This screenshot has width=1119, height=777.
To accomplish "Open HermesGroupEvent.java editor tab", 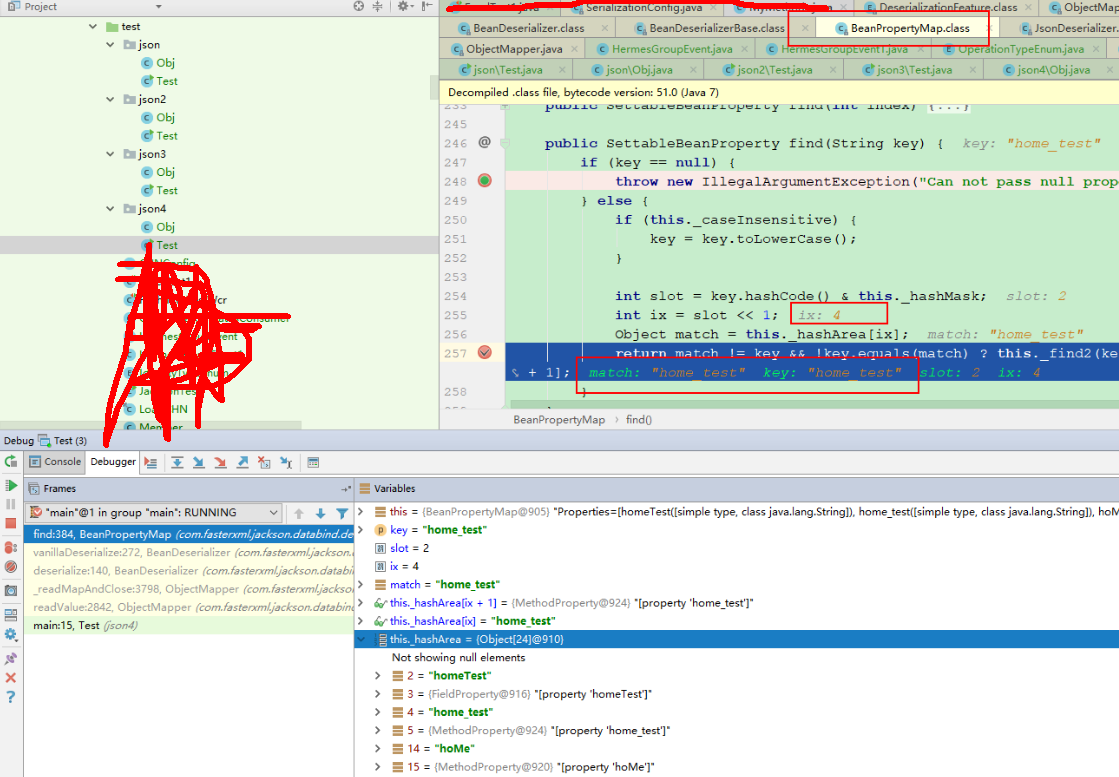I will (672, 49).
